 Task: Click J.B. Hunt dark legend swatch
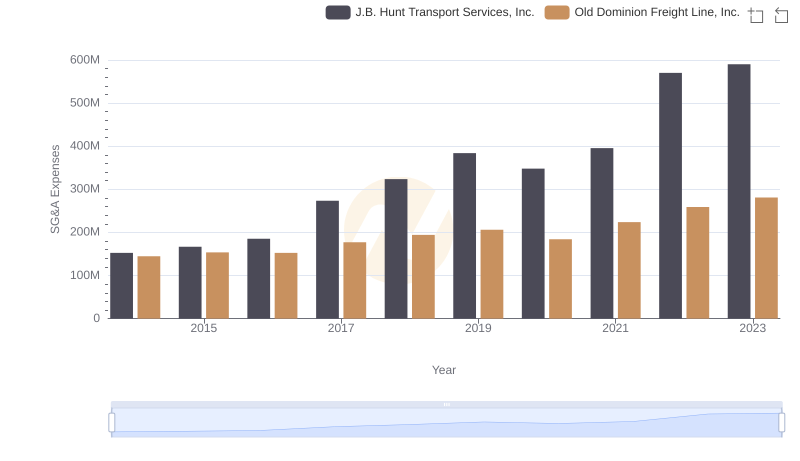pos(338,12)
